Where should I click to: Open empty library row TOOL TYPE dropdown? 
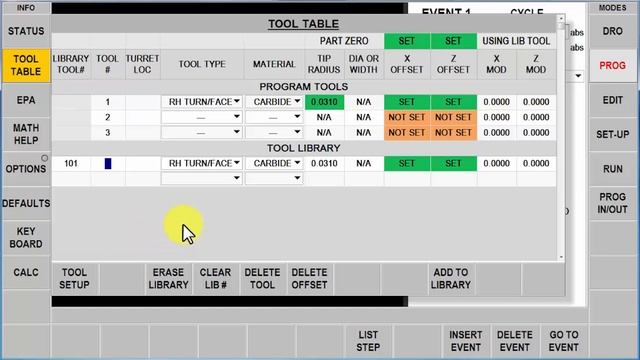[x=202, y=178]
